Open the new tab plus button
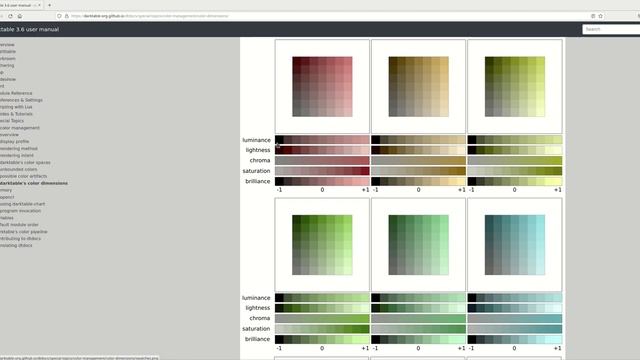This screenshot has width=640, height=360. tap(49, 5)
